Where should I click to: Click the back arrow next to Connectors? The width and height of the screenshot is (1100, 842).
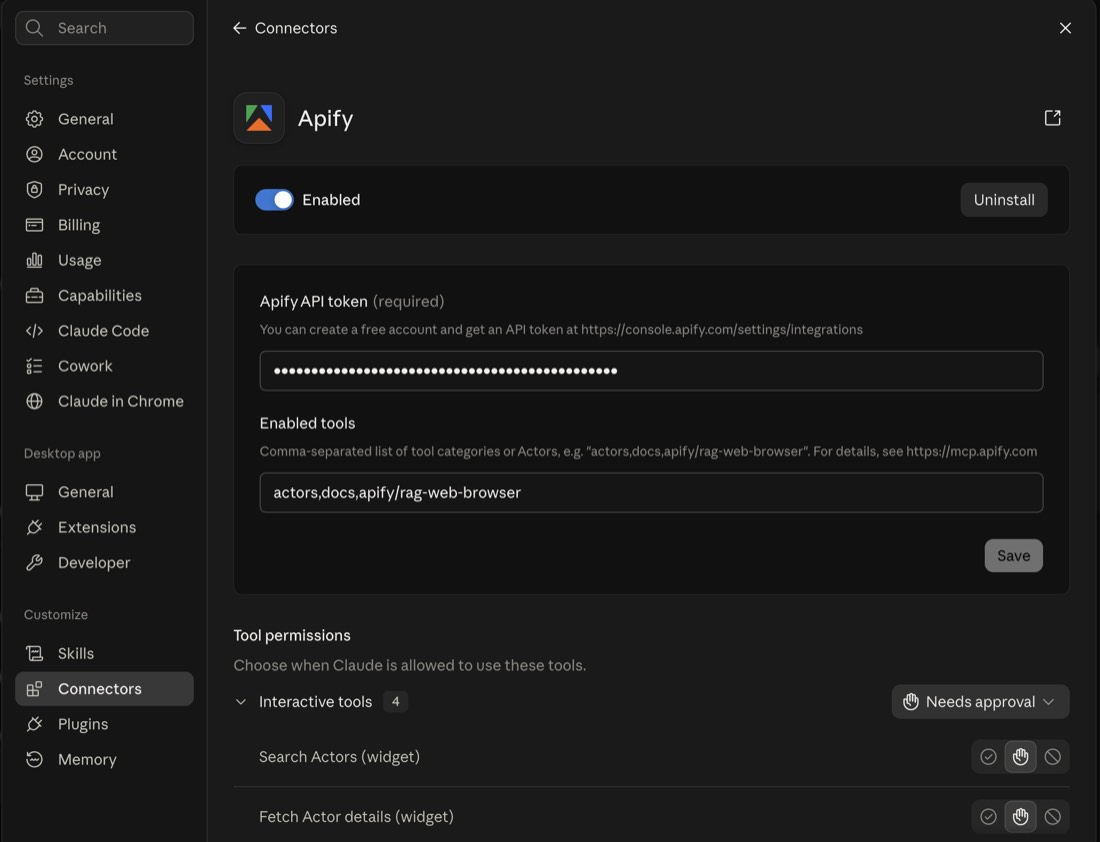(239, 28)
